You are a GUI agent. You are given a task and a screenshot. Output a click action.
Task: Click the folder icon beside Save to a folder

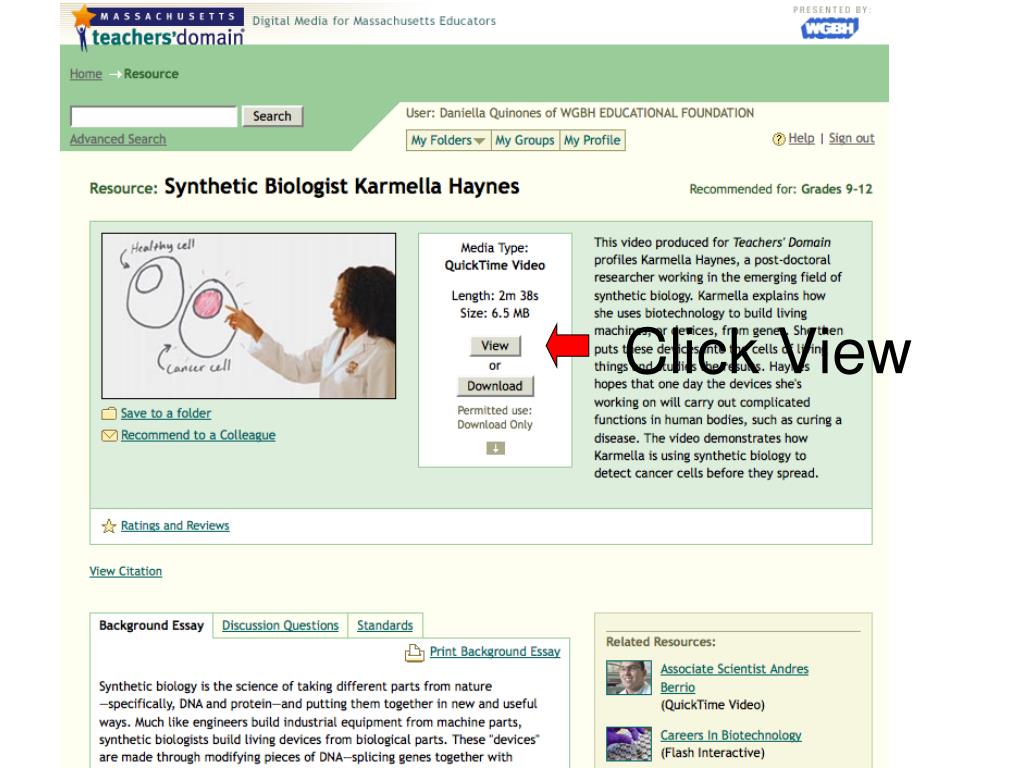tap(109, 413)
